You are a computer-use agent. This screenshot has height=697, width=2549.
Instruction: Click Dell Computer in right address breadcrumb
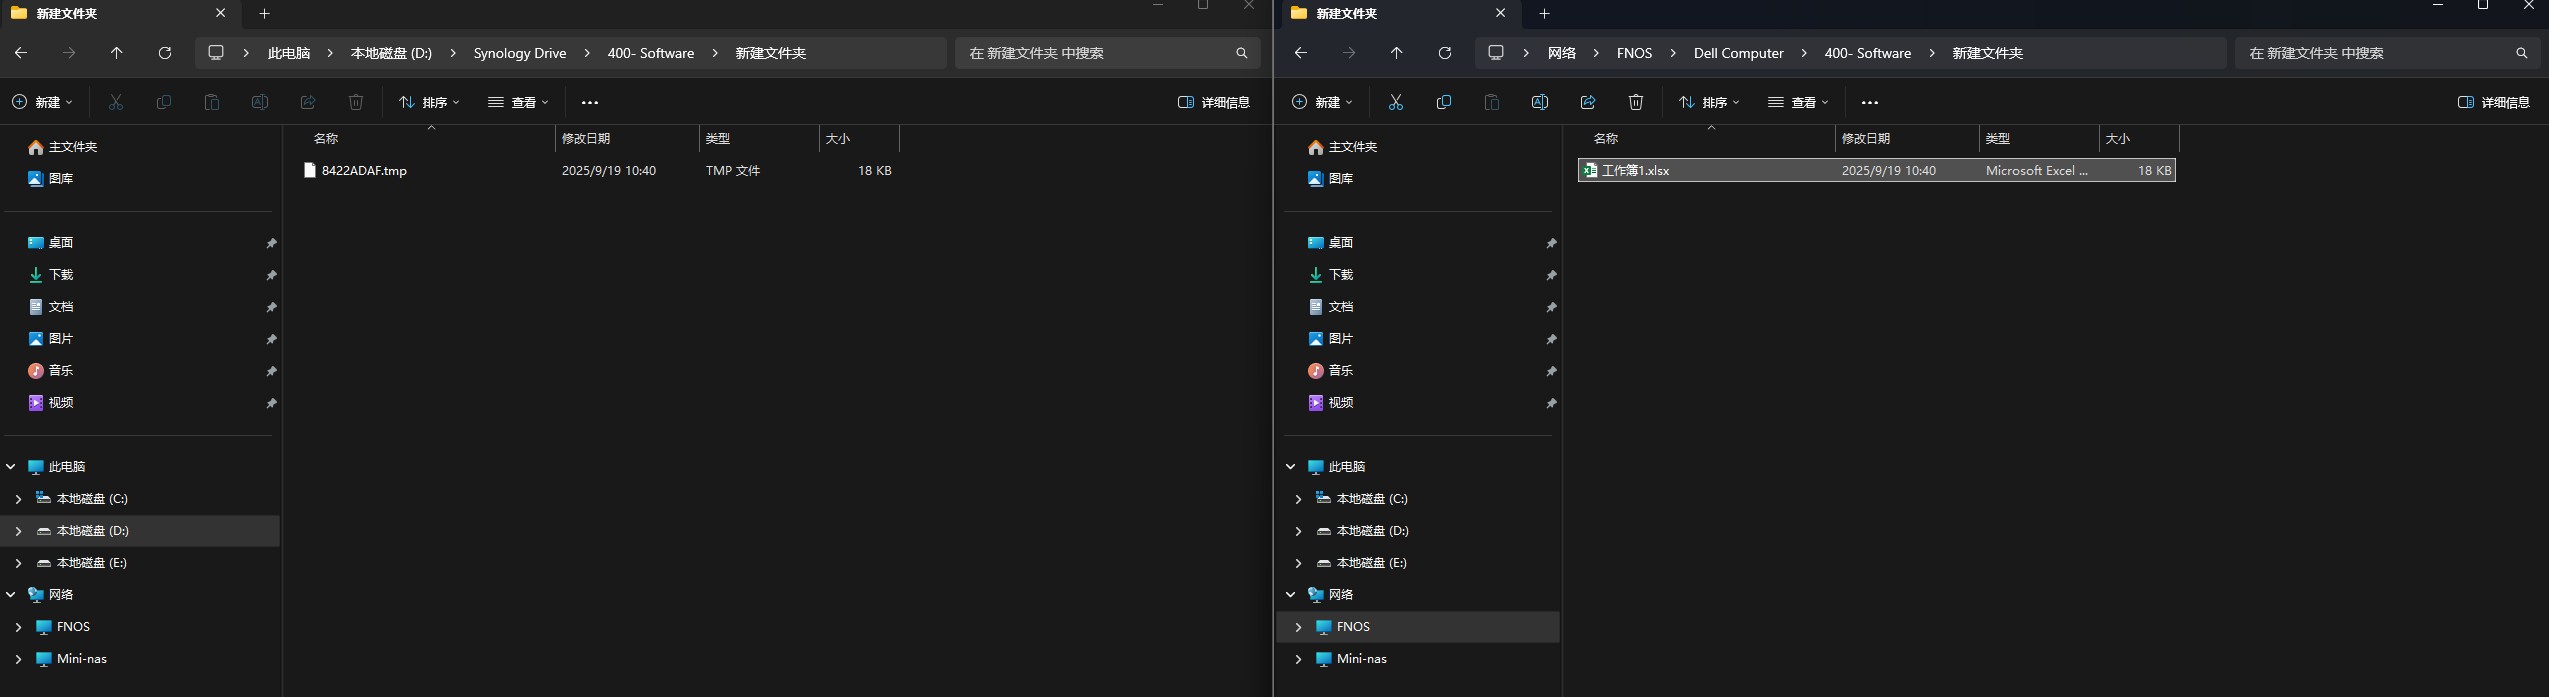tap(1738, 53)
